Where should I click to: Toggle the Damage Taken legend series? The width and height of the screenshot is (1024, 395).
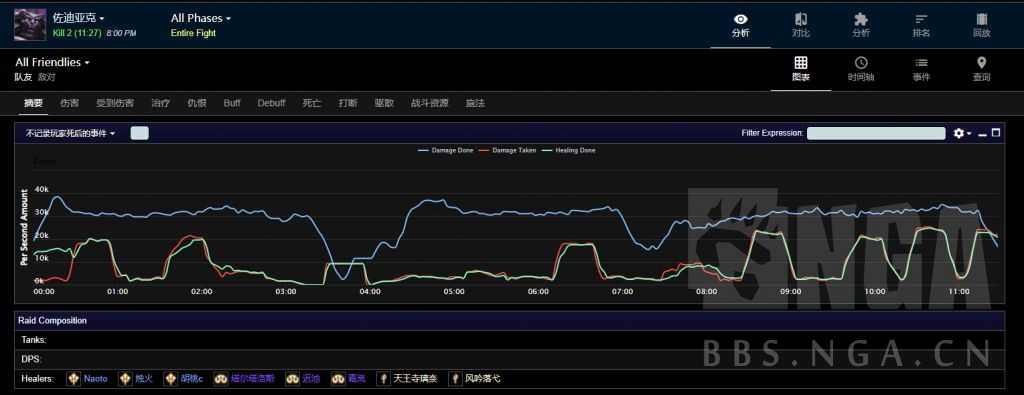507,150
